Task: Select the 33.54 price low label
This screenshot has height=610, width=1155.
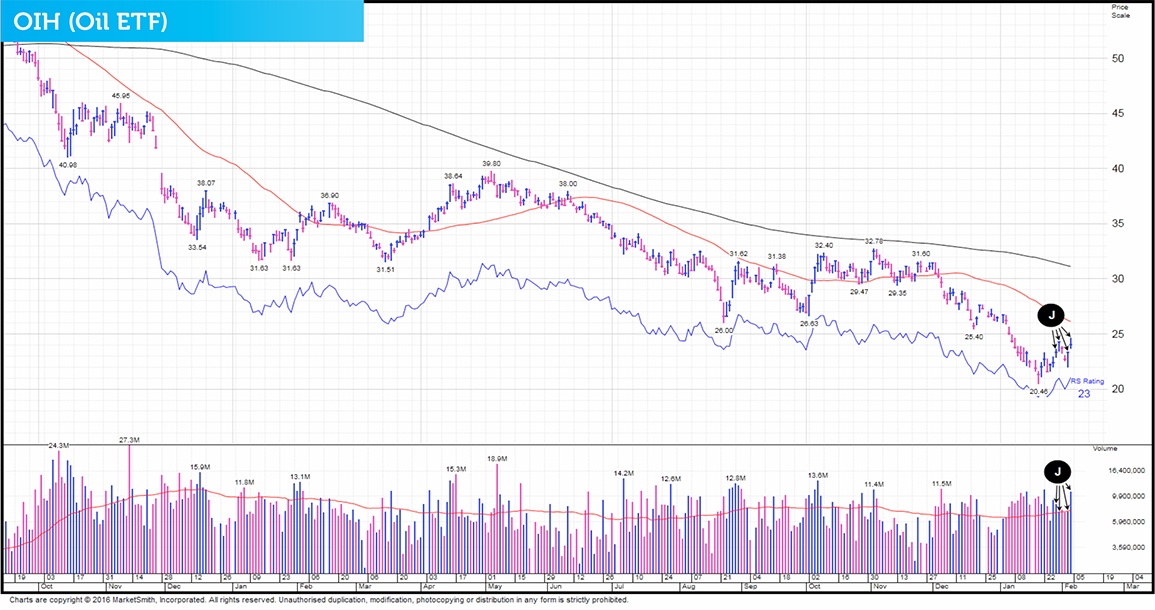Action: [x=197, y=248]
